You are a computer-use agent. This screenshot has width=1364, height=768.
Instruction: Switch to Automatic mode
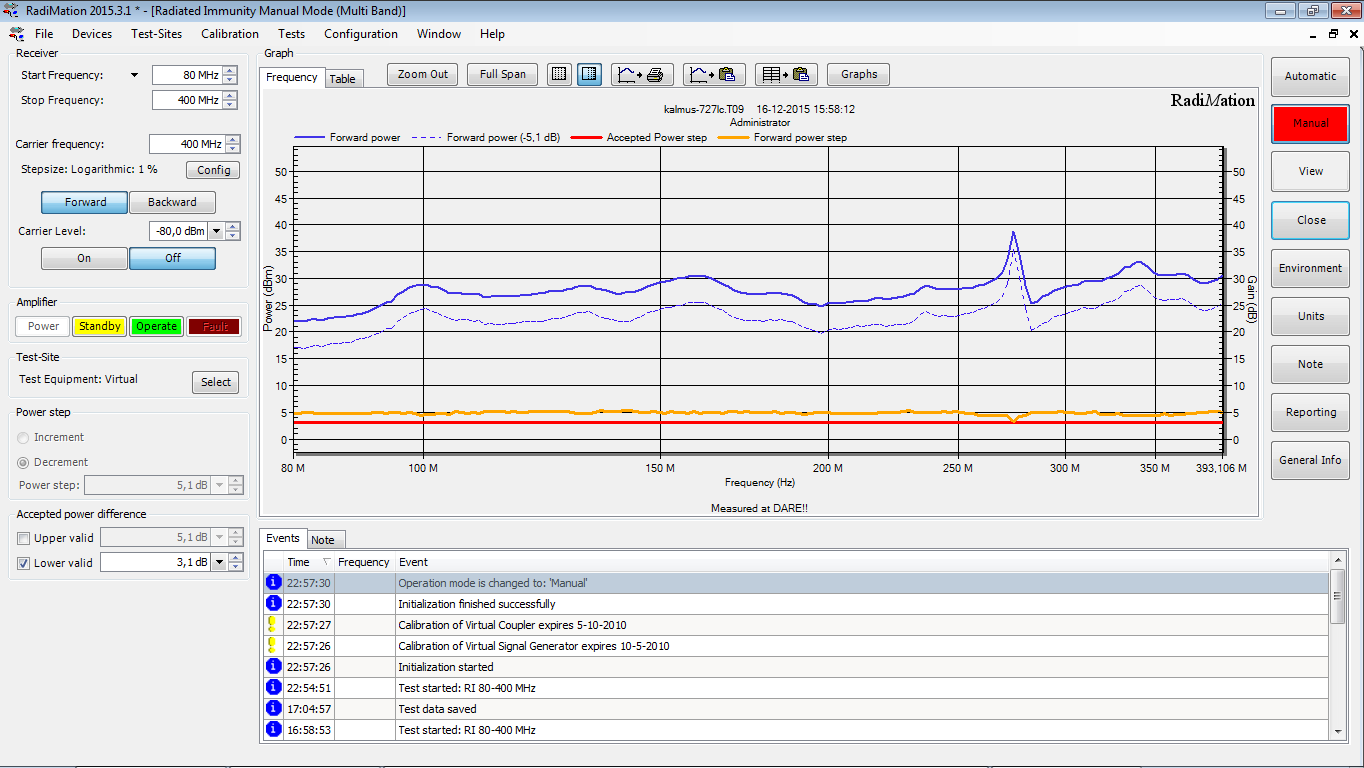1310,76
